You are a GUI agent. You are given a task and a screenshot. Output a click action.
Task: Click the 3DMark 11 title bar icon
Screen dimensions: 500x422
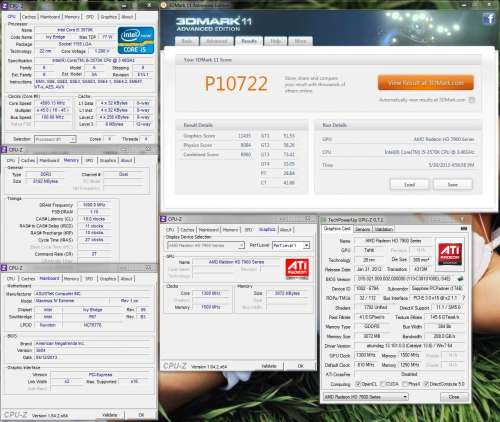coord(164,5)
